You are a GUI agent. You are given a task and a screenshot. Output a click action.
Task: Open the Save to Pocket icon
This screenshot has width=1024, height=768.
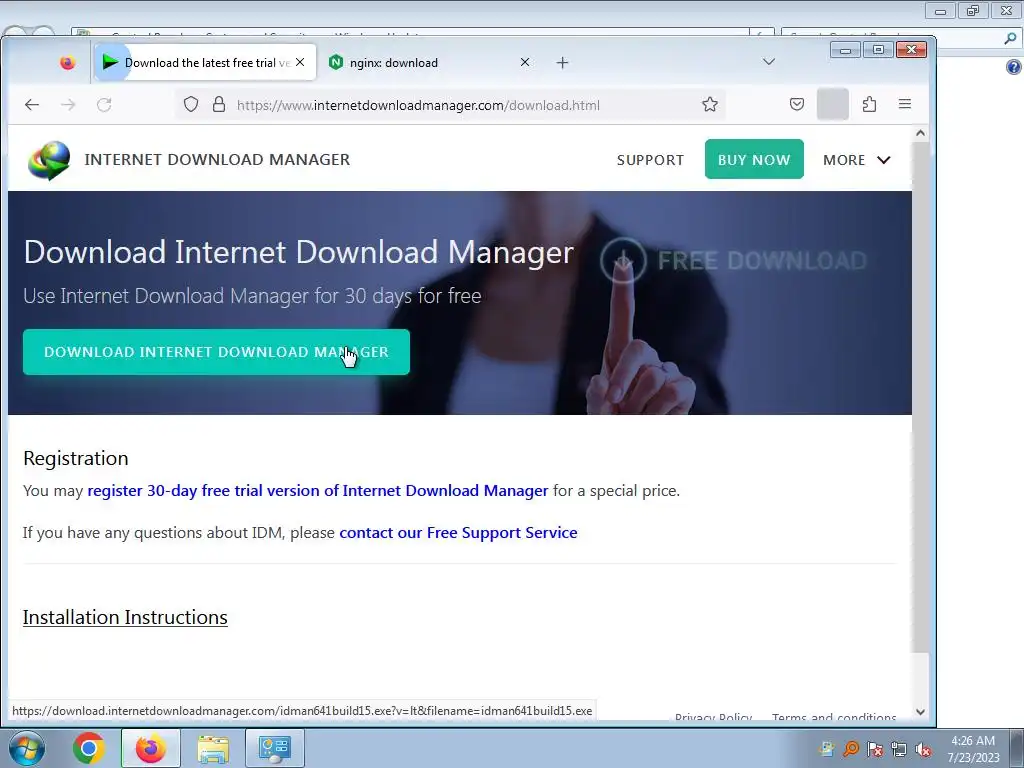[x=797, y=104]
